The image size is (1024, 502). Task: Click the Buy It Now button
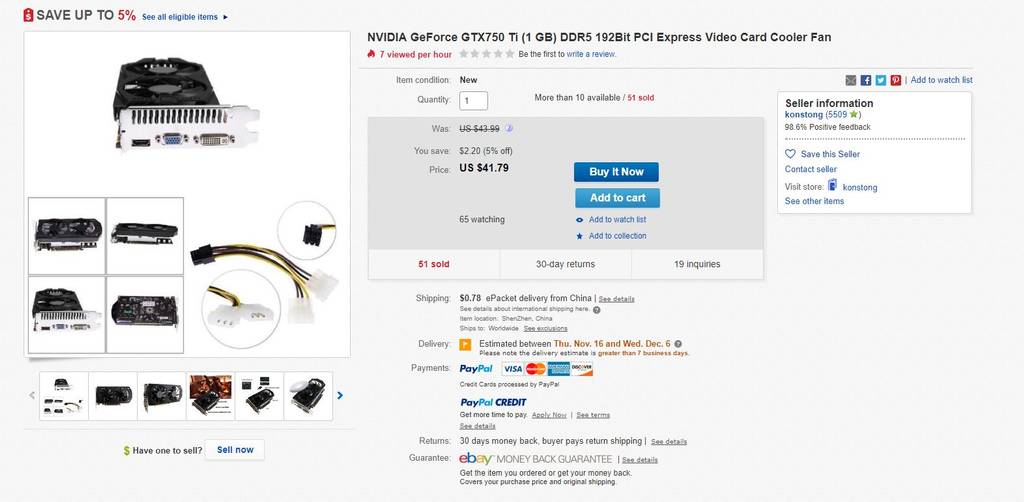tap(616, 172)
